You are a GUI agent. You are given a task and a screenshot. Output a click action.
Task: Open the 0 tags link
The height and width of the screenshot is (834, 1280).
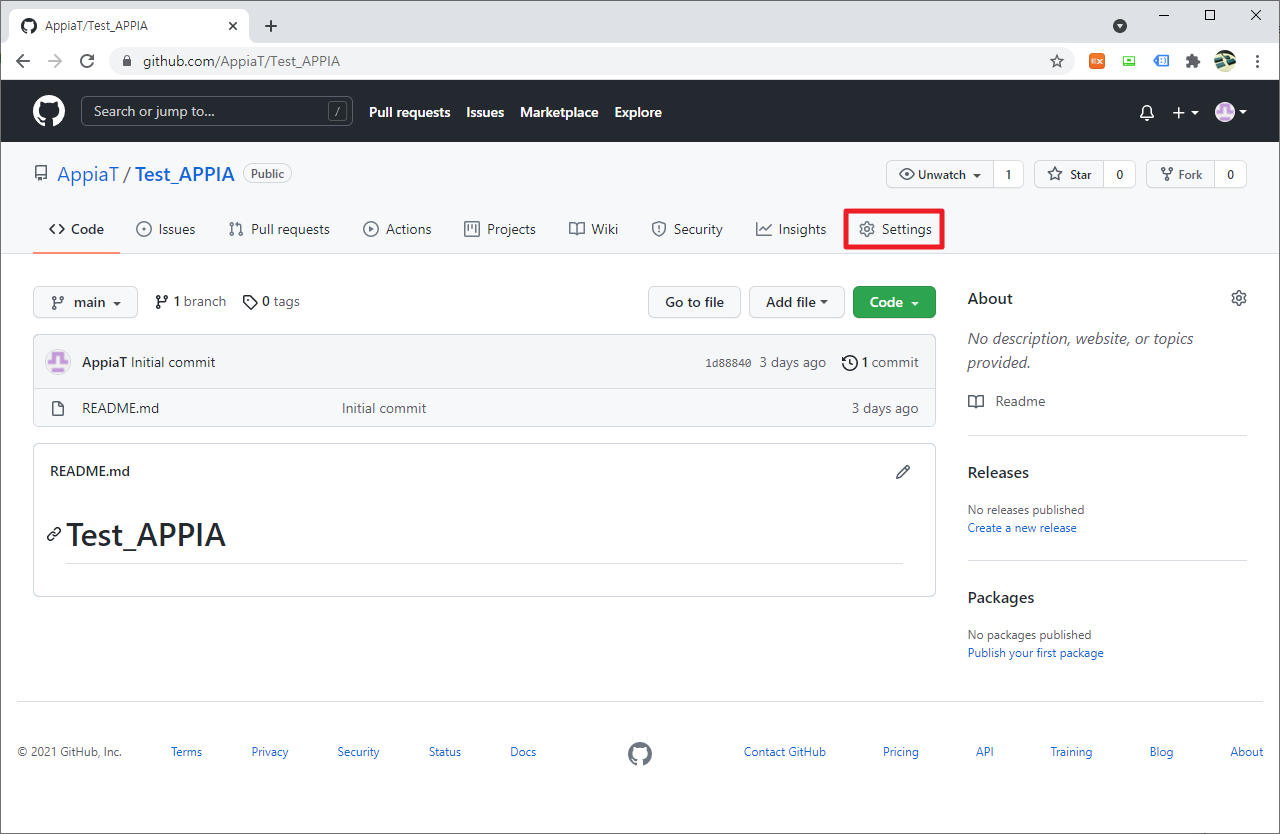tap(271, 301)
